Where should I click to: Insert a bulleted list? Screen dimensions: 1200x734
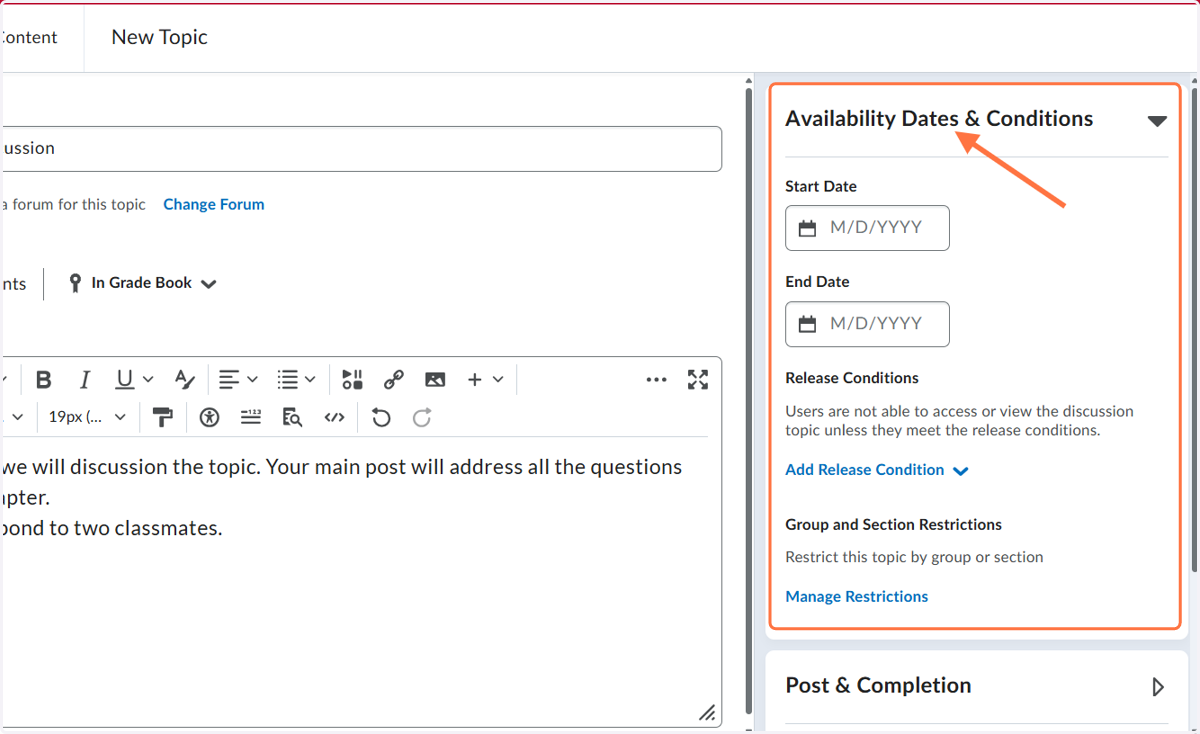click(x=288, y=380)
